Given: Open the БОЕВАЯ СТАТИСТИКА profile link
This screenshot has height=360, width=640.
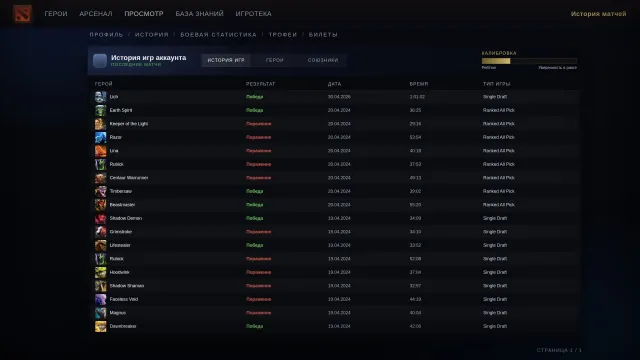Looking at the screenshot, I should pyautogui.click(x=218, y=35).
